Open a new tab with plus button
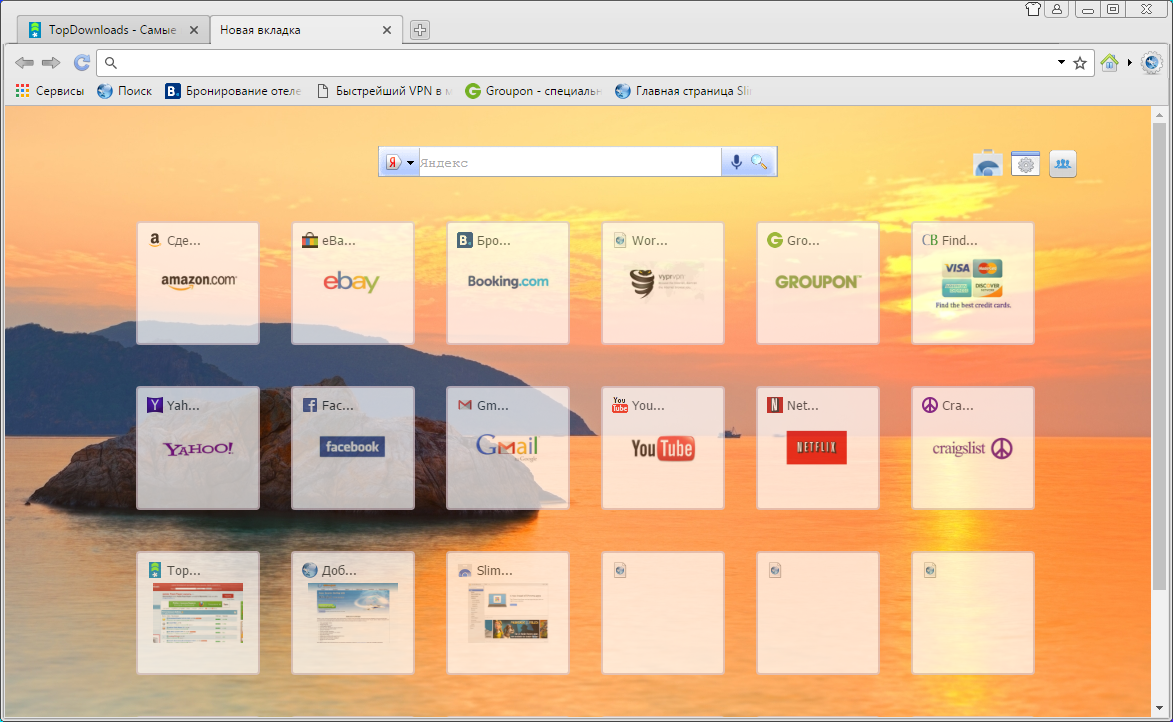 [420, 30]
